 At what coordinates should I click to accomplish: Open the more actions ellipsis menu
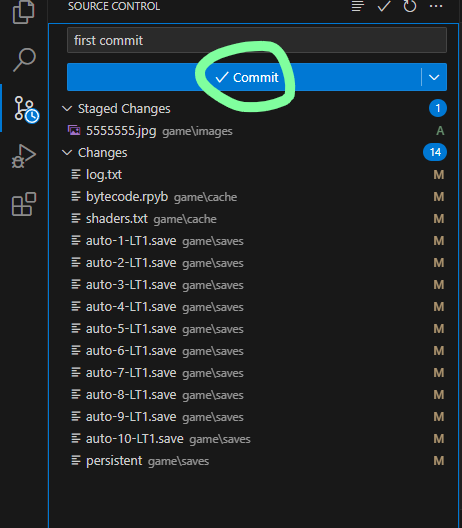[436, 6]
